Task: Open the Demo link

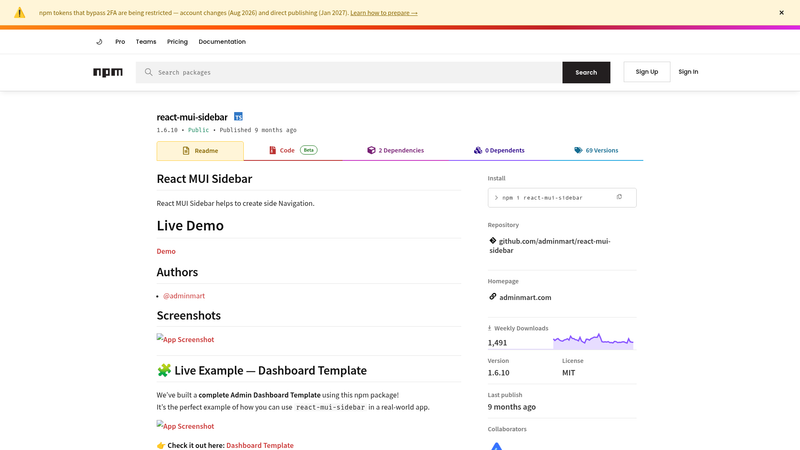Action: (x=166, y=251)
